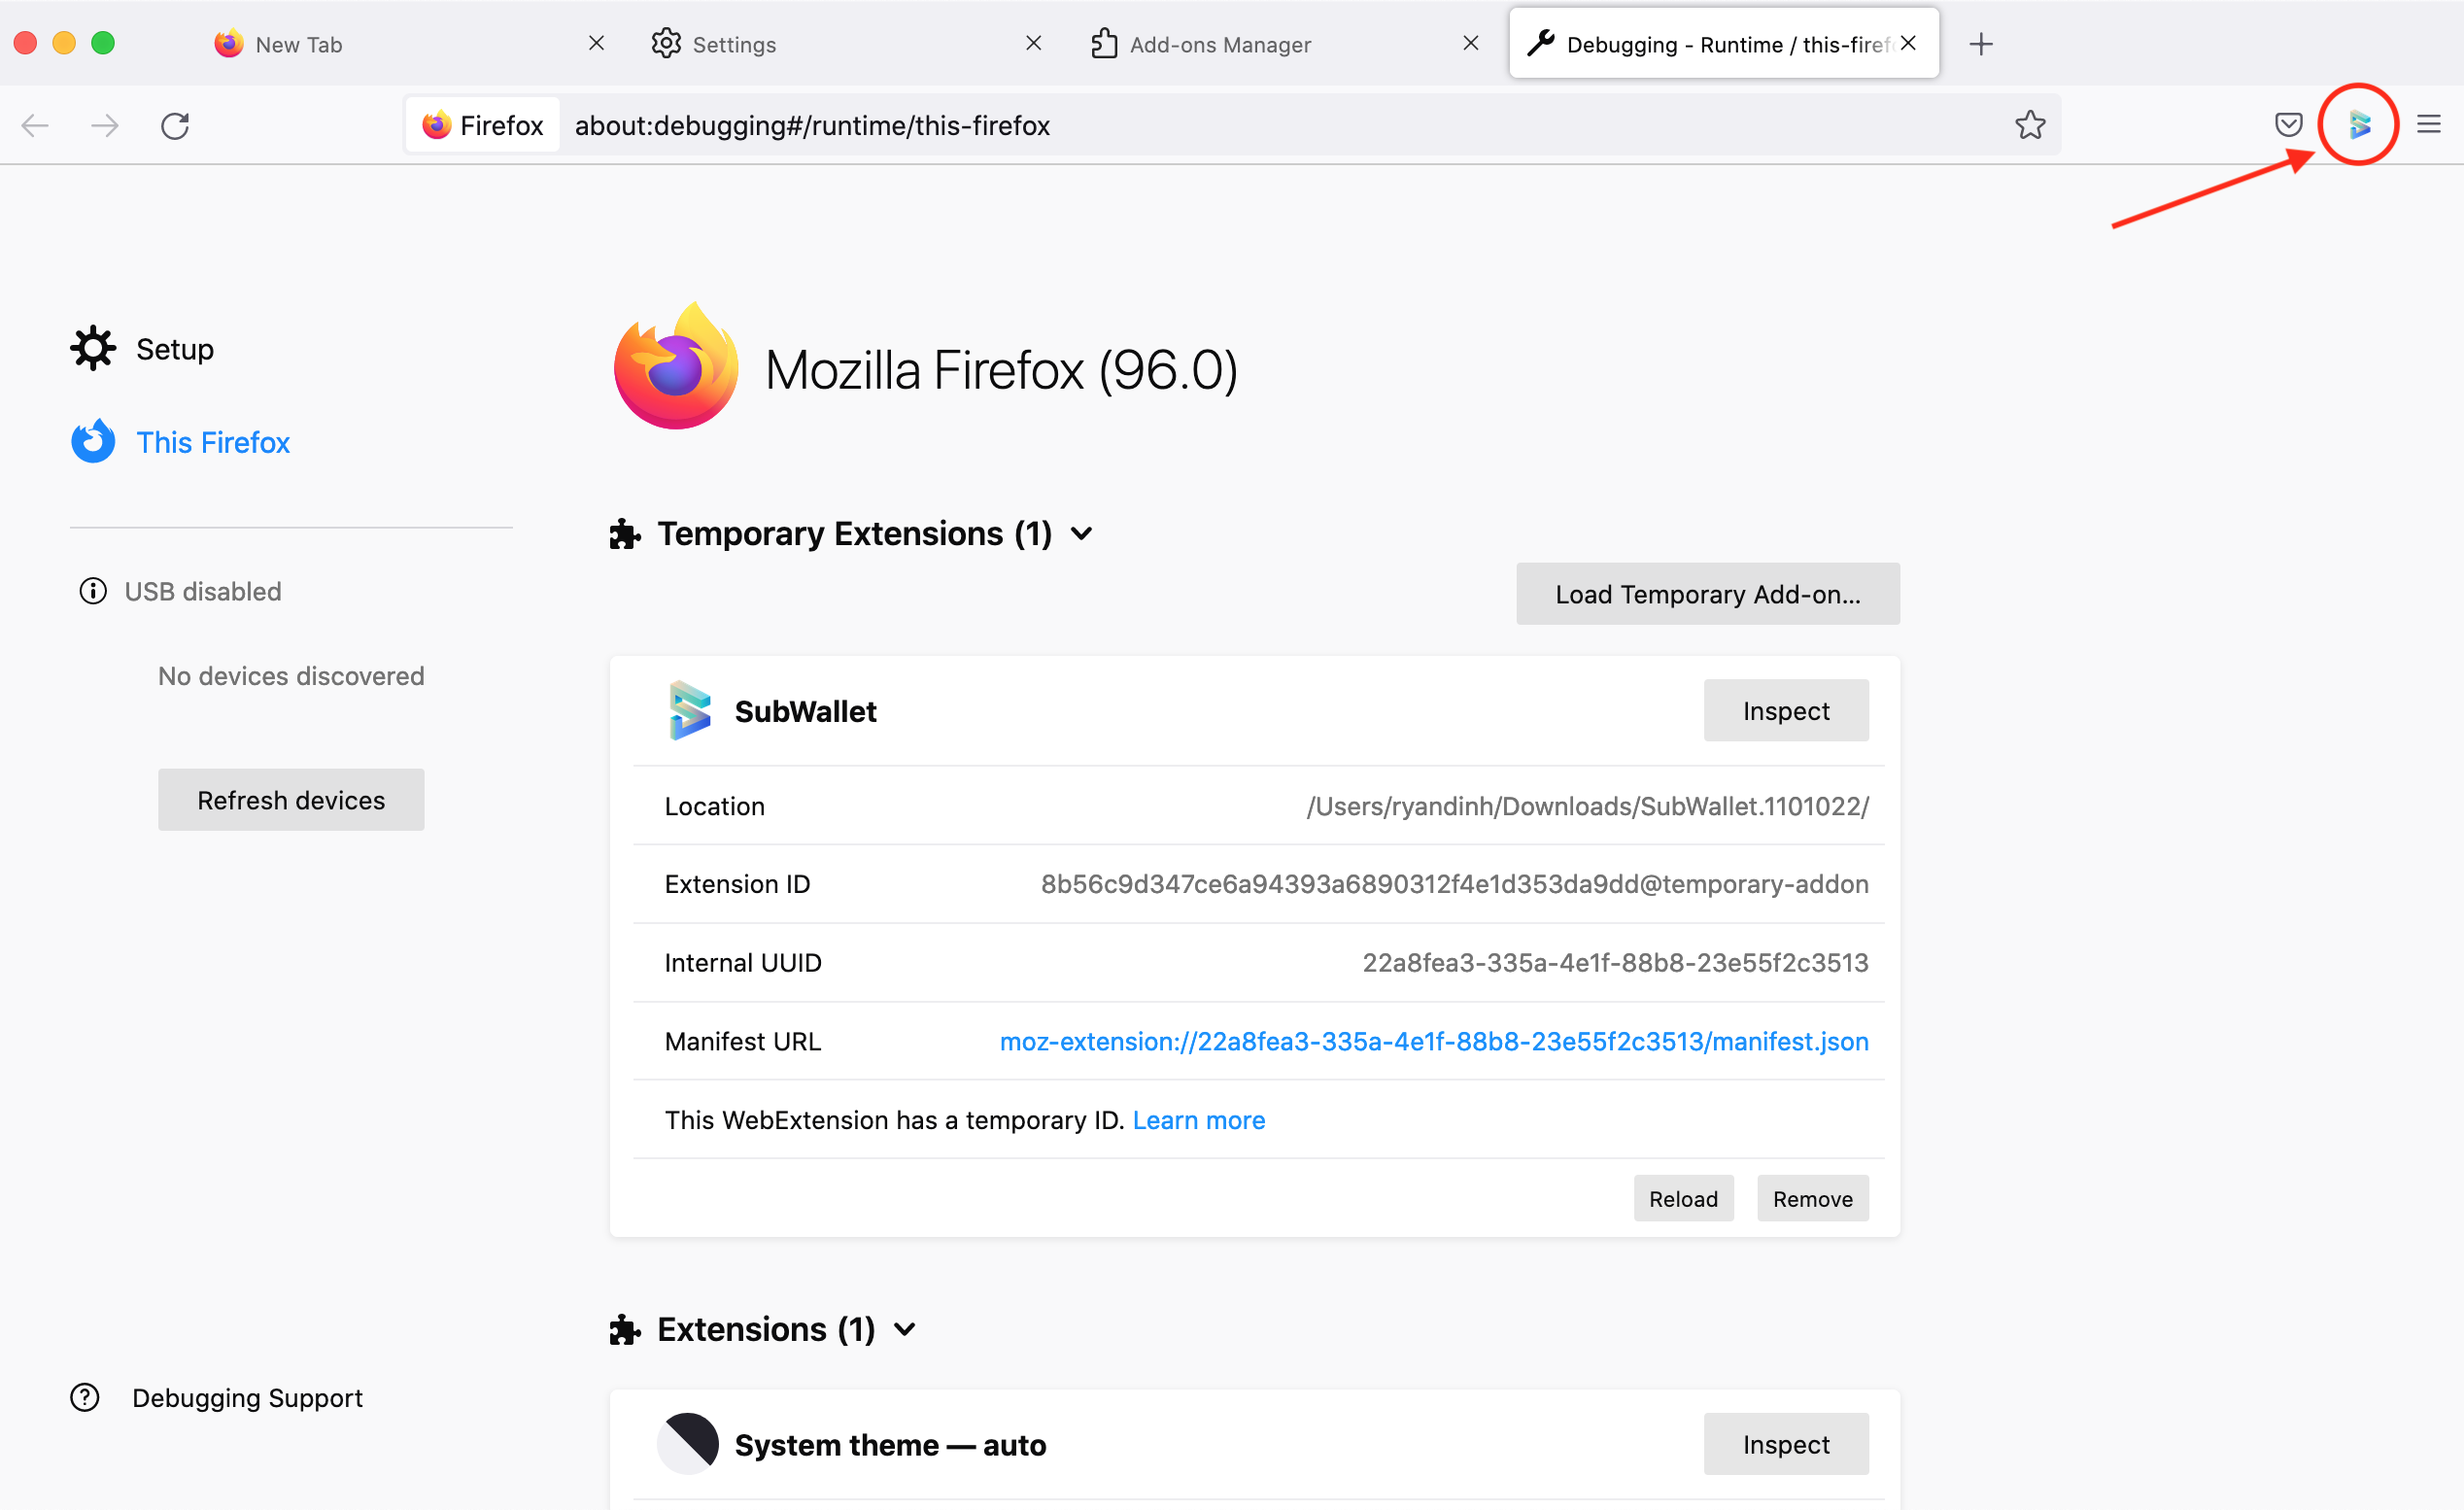Collapse the Temporary Extensions (1) section
The width and height of the screenshot is (2464, 1510).
coord(1081,534)
